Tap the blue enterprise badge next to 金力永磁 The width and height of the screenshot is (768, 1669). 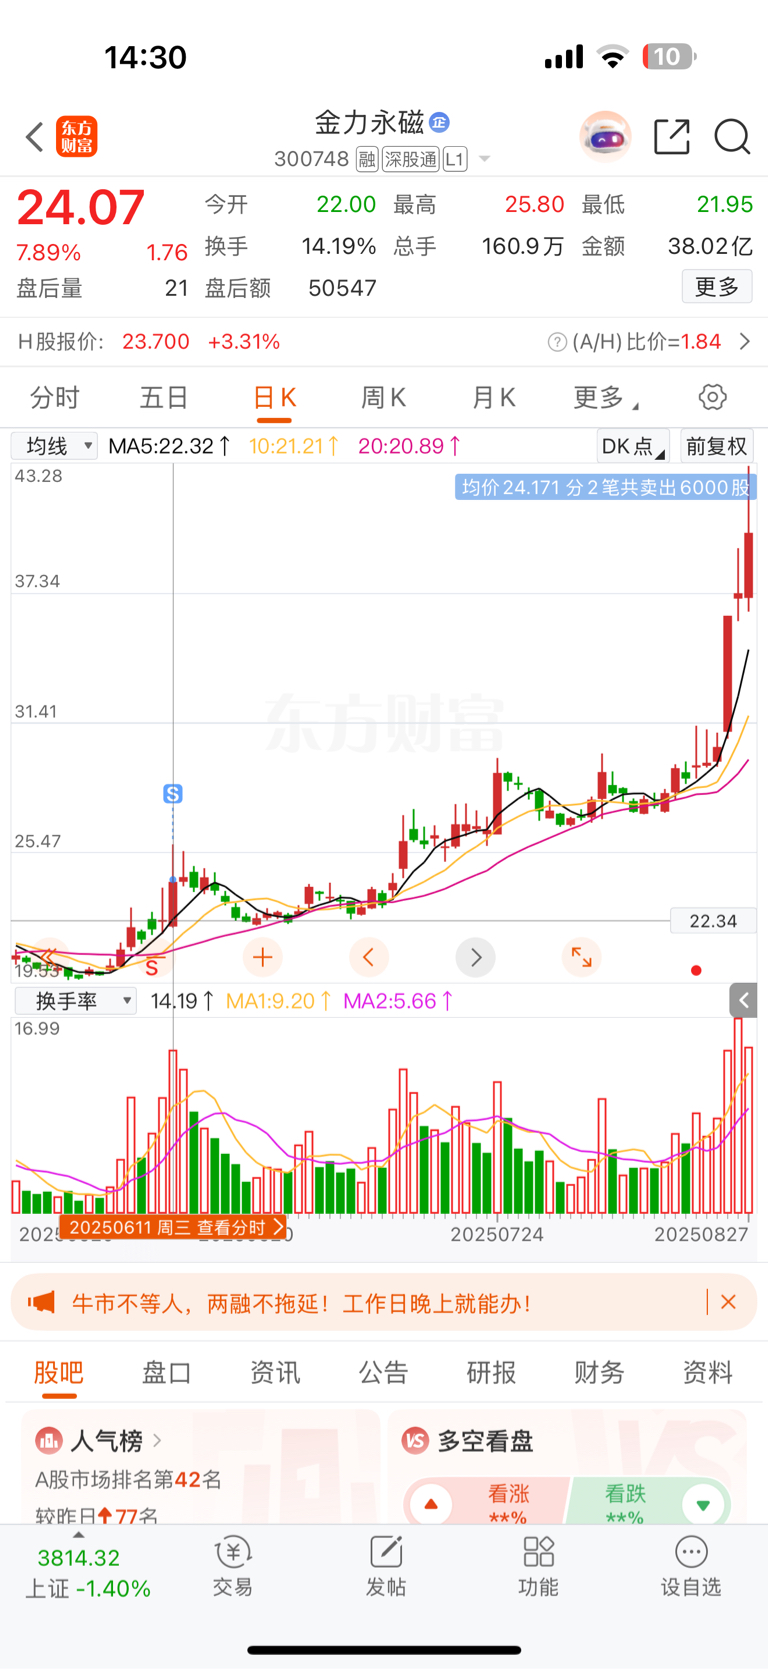439,122
